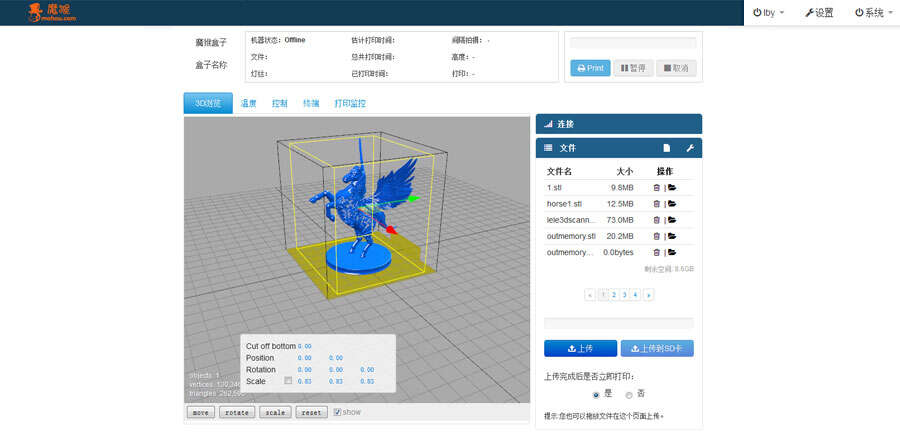This screenshot has width=900, height=433.
Task: Enable the uniform Scale checkbox
Action: point(288,381)
